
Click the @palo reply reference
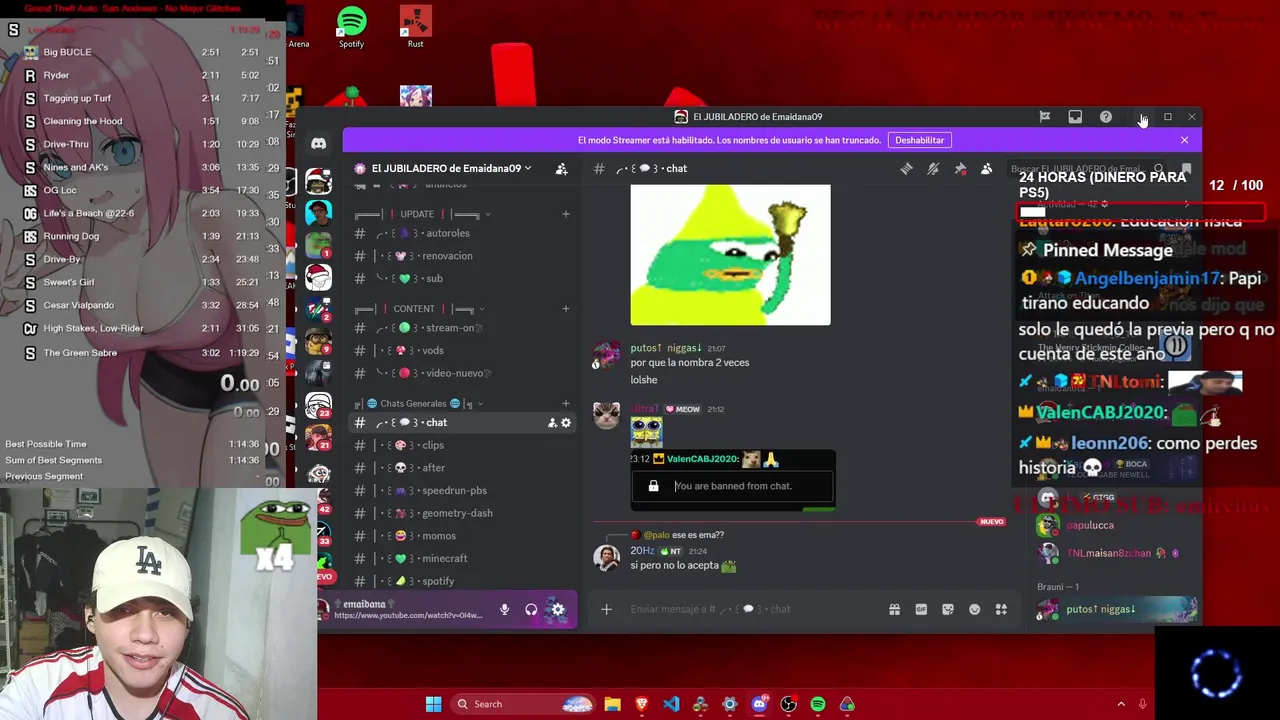[x=655, y=535]
